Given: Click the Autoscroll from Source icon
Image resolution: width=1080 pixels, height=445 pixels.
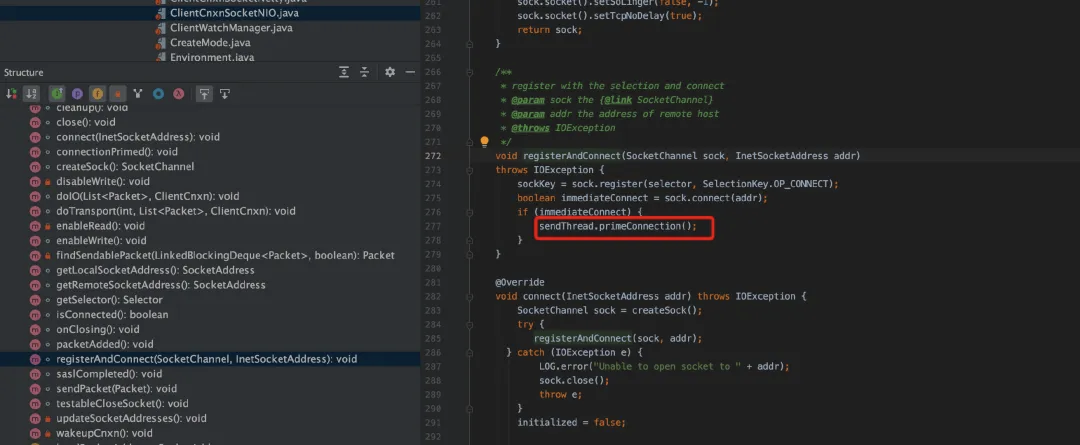Looking at the screenshot, I should click(x=225, y=94).
